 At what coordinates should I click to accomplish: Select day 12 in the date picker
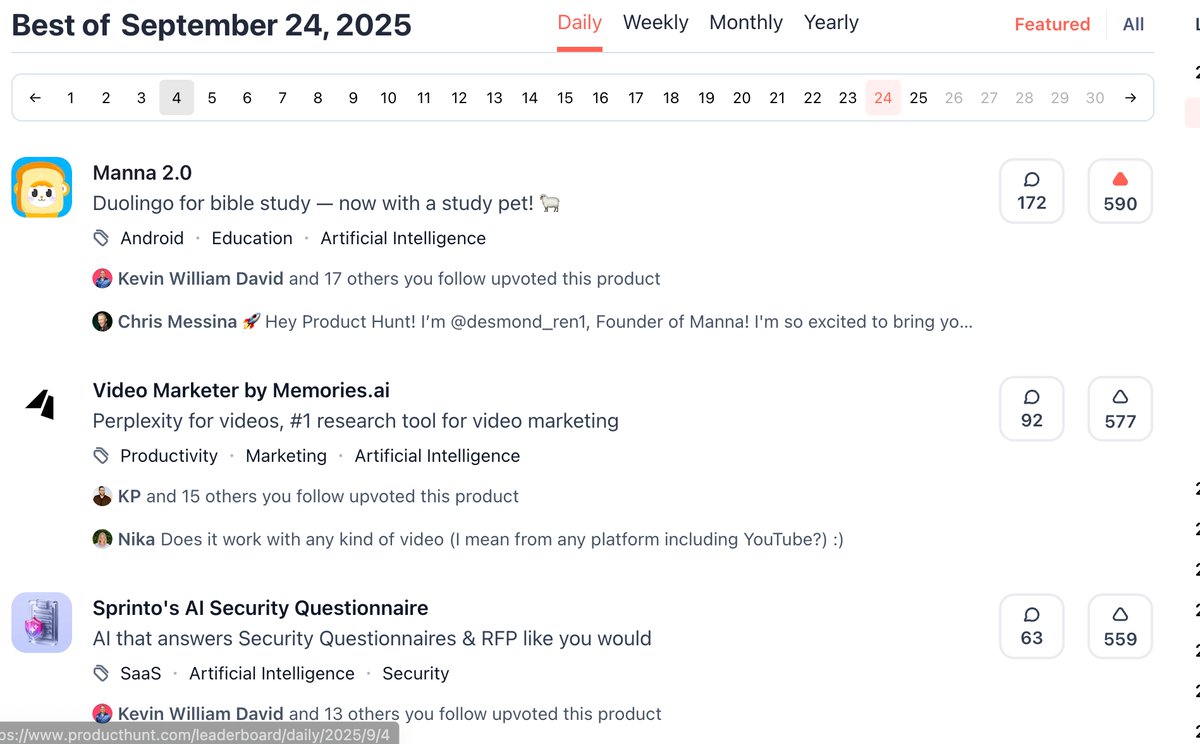pyautogui.click(x=459, y=97)
